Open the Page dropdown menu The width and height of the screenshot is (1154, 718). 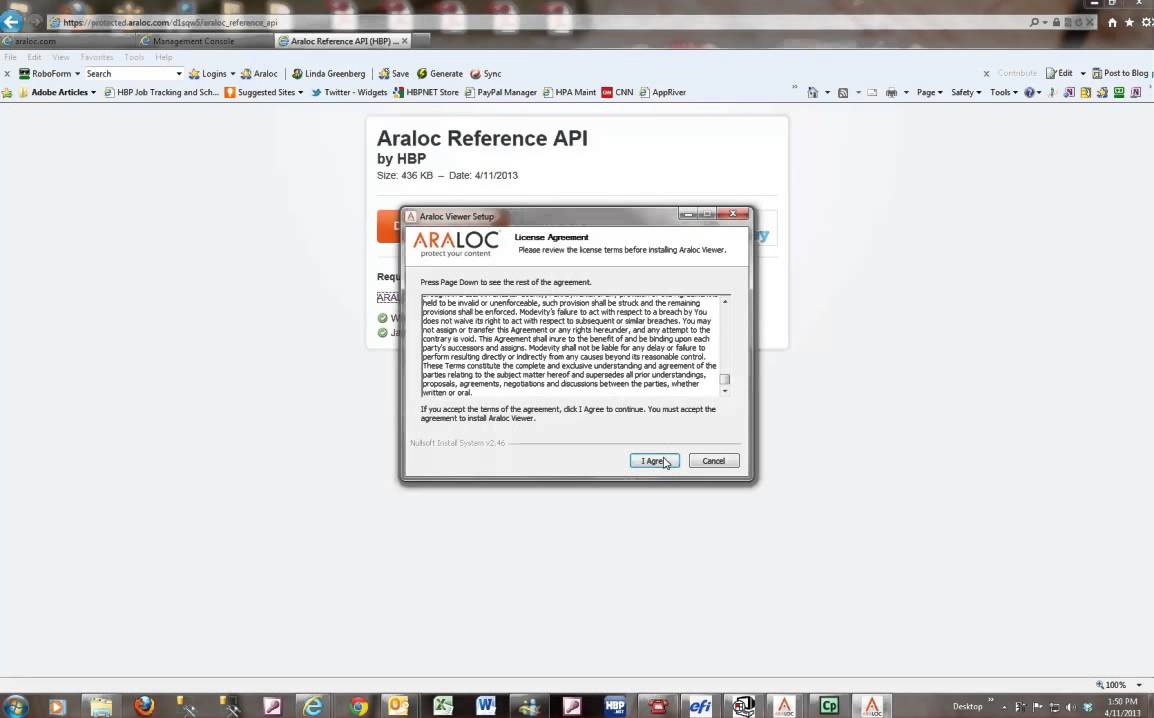point(930,93)
